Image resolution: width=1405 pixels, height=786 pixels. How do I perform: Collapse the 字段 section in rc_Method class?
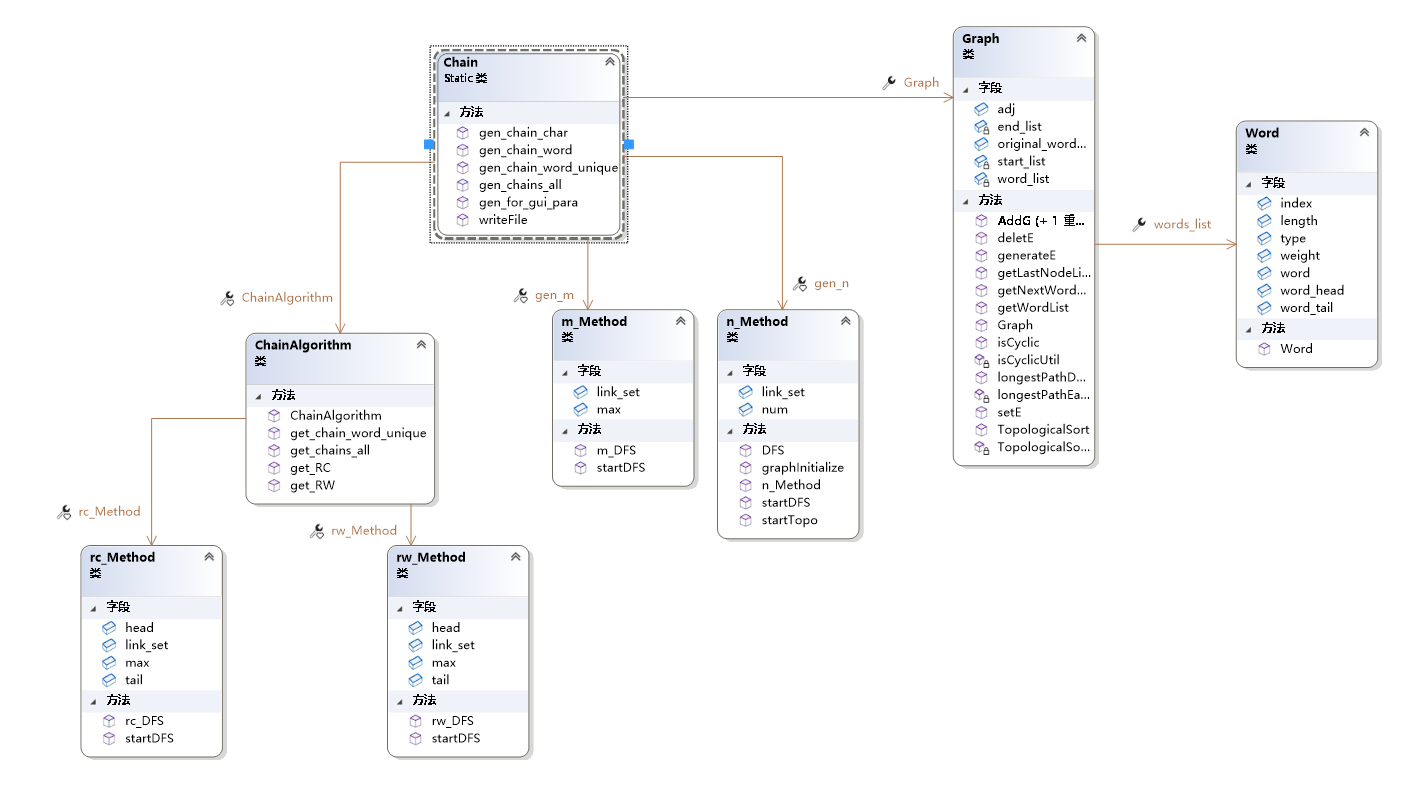click(x=93, y=607)
